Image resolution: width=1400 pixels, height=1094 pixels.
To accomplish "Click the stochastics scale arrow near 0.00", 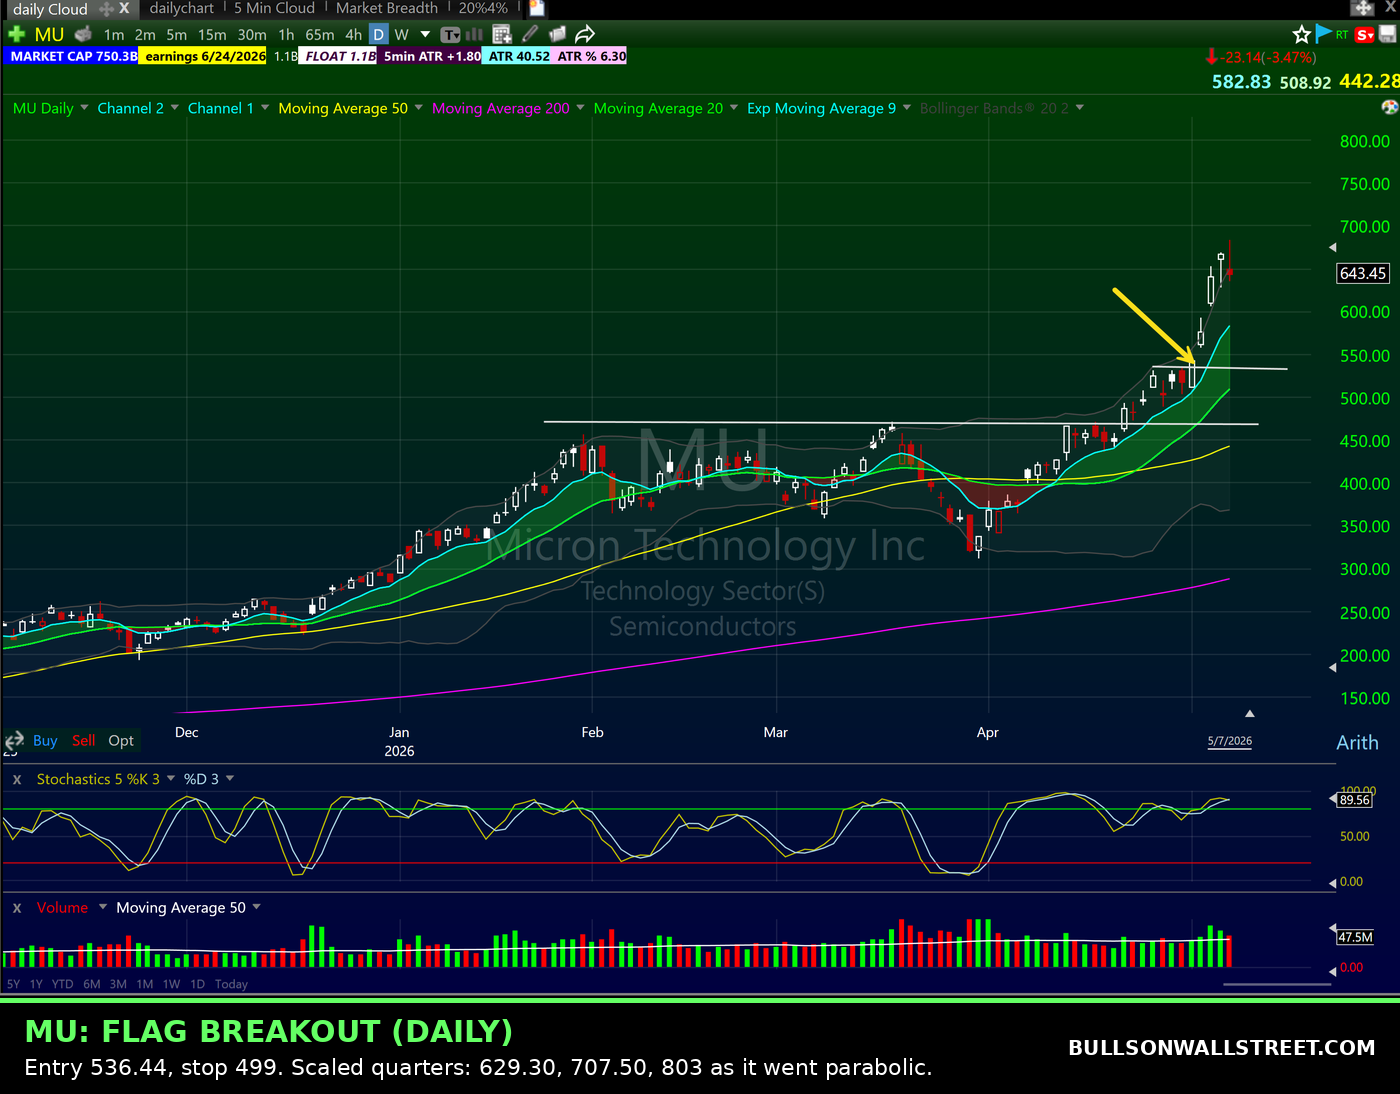I will click(x=1332, y=883).
